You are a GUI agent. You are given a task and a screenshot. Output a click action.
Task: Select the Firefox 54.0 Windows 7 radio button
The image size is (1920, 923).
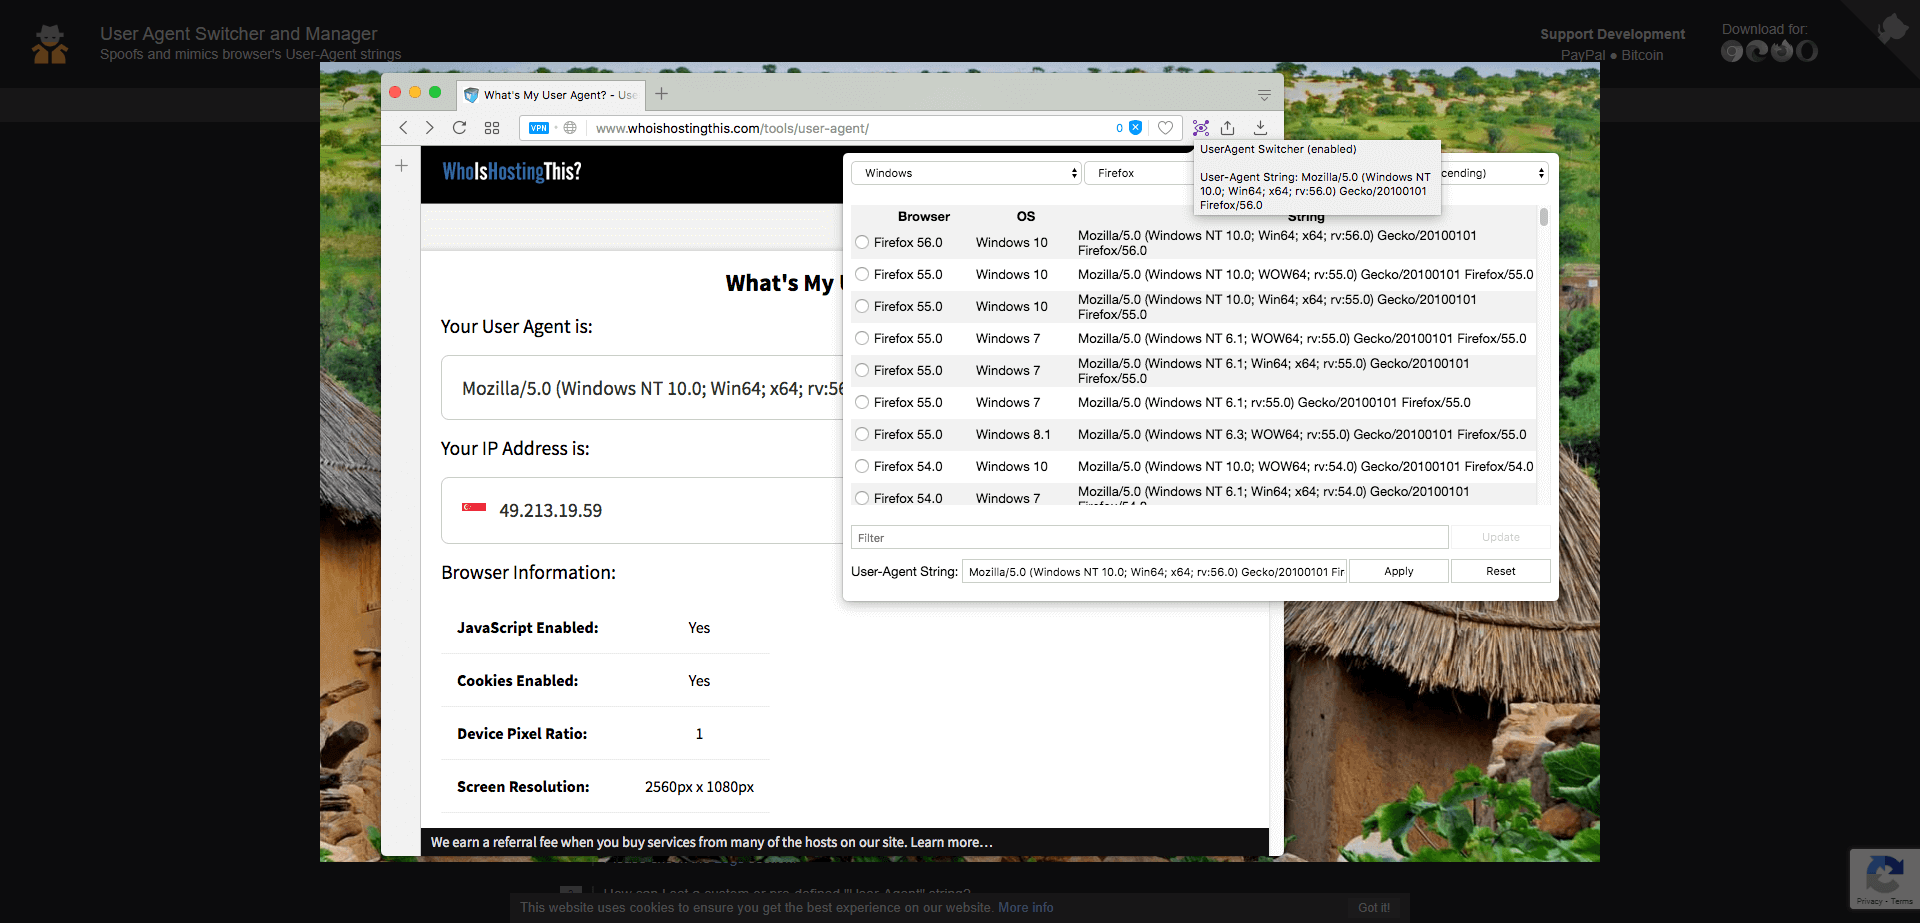(x=862, y=498)
